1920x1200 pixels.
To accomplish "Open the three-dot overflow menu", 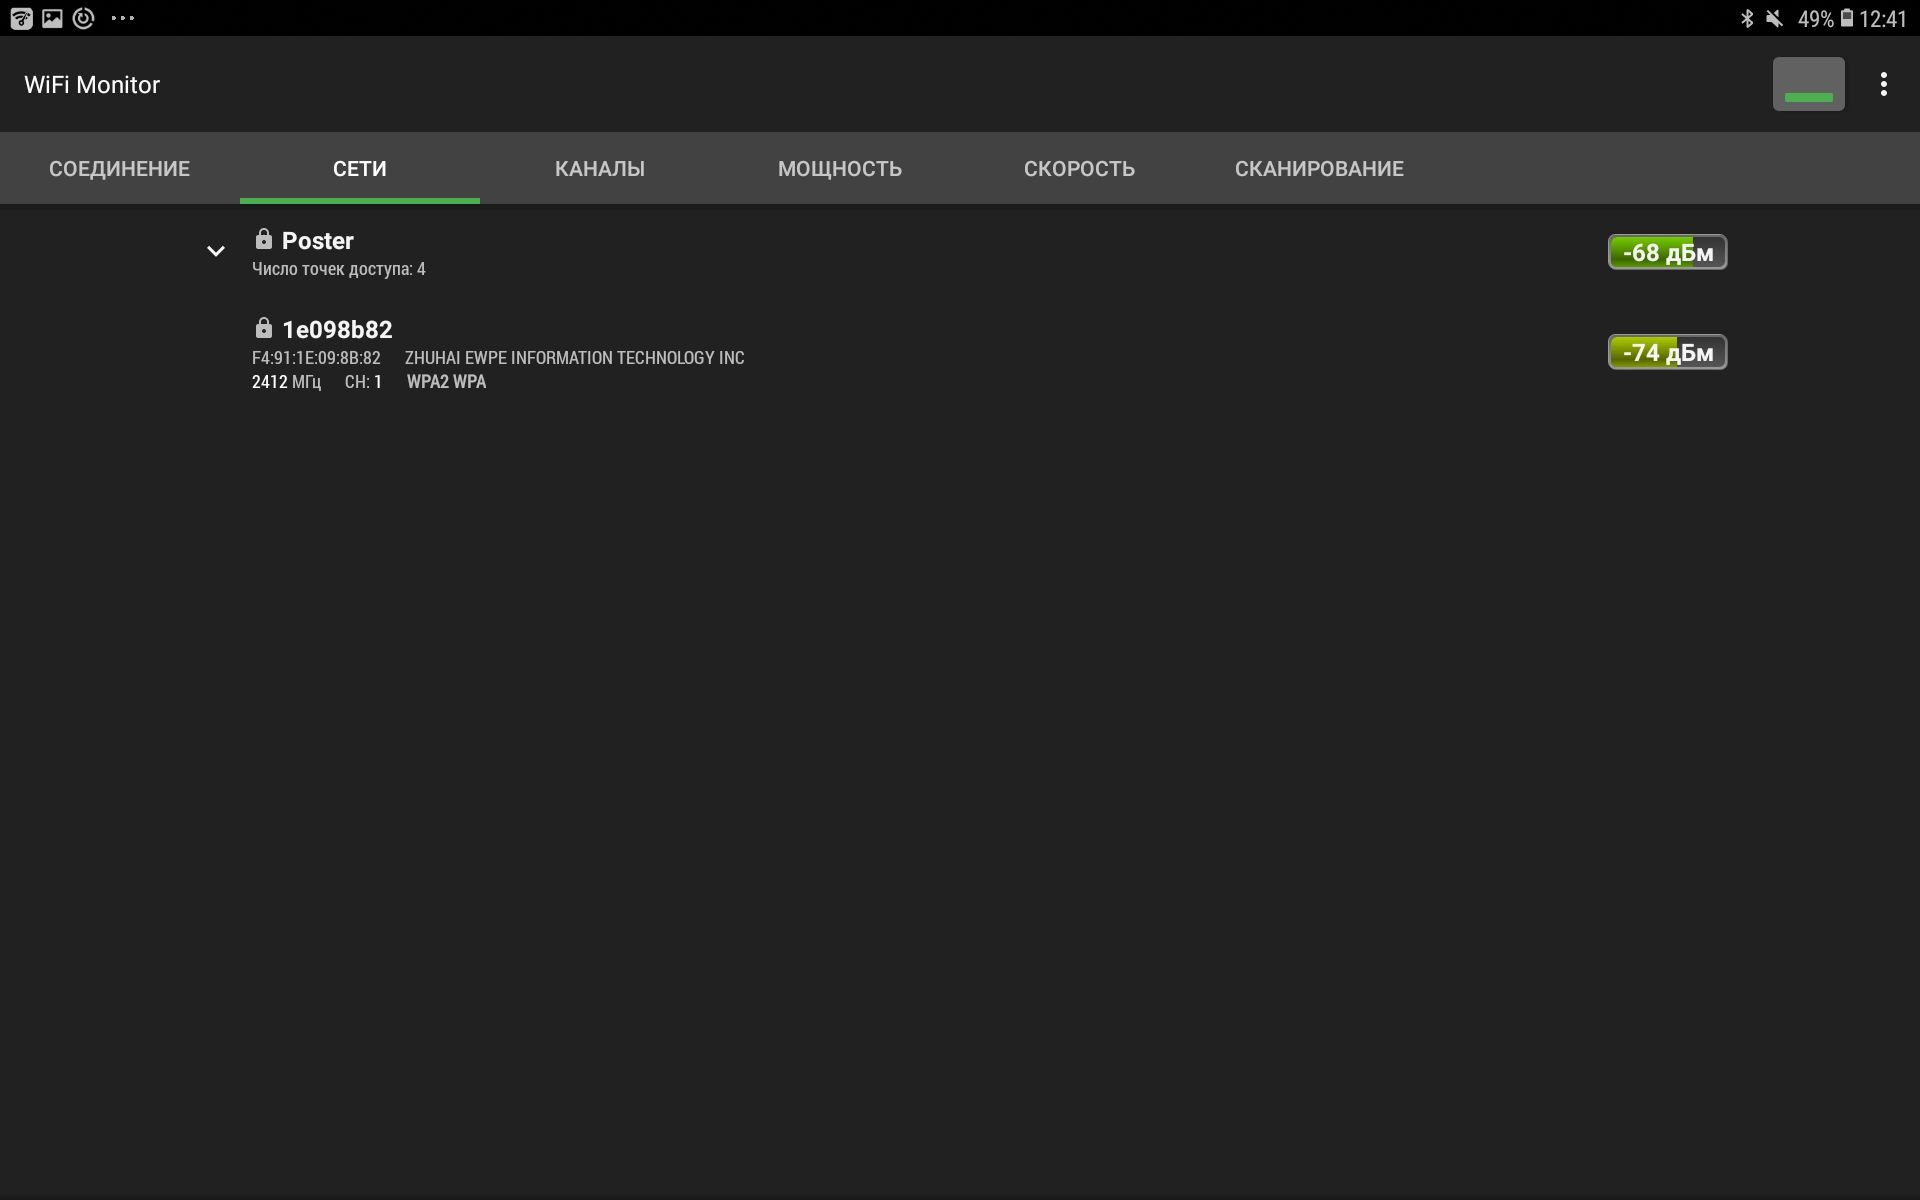I will pos(1883,84).
